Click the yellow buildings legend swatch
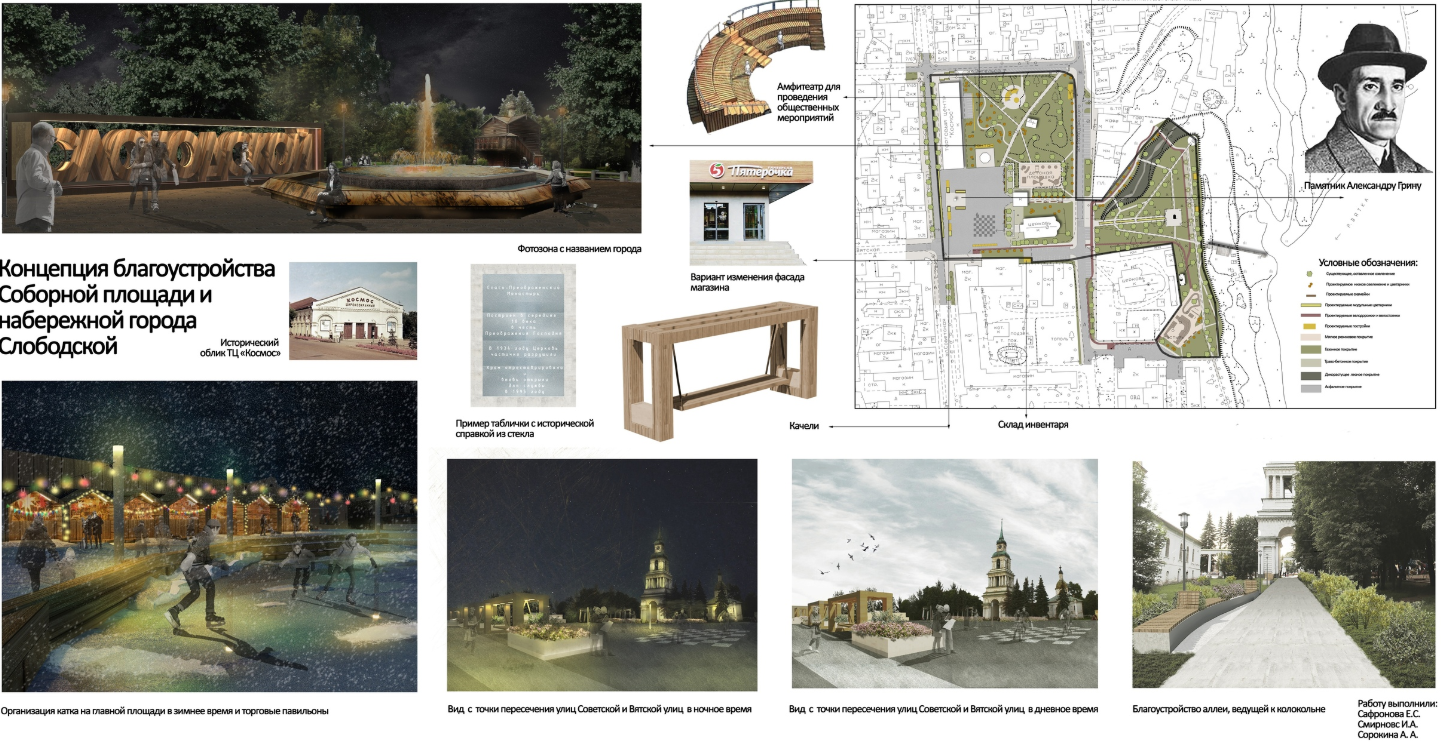1441x751 pixels. click(1310, 326)
